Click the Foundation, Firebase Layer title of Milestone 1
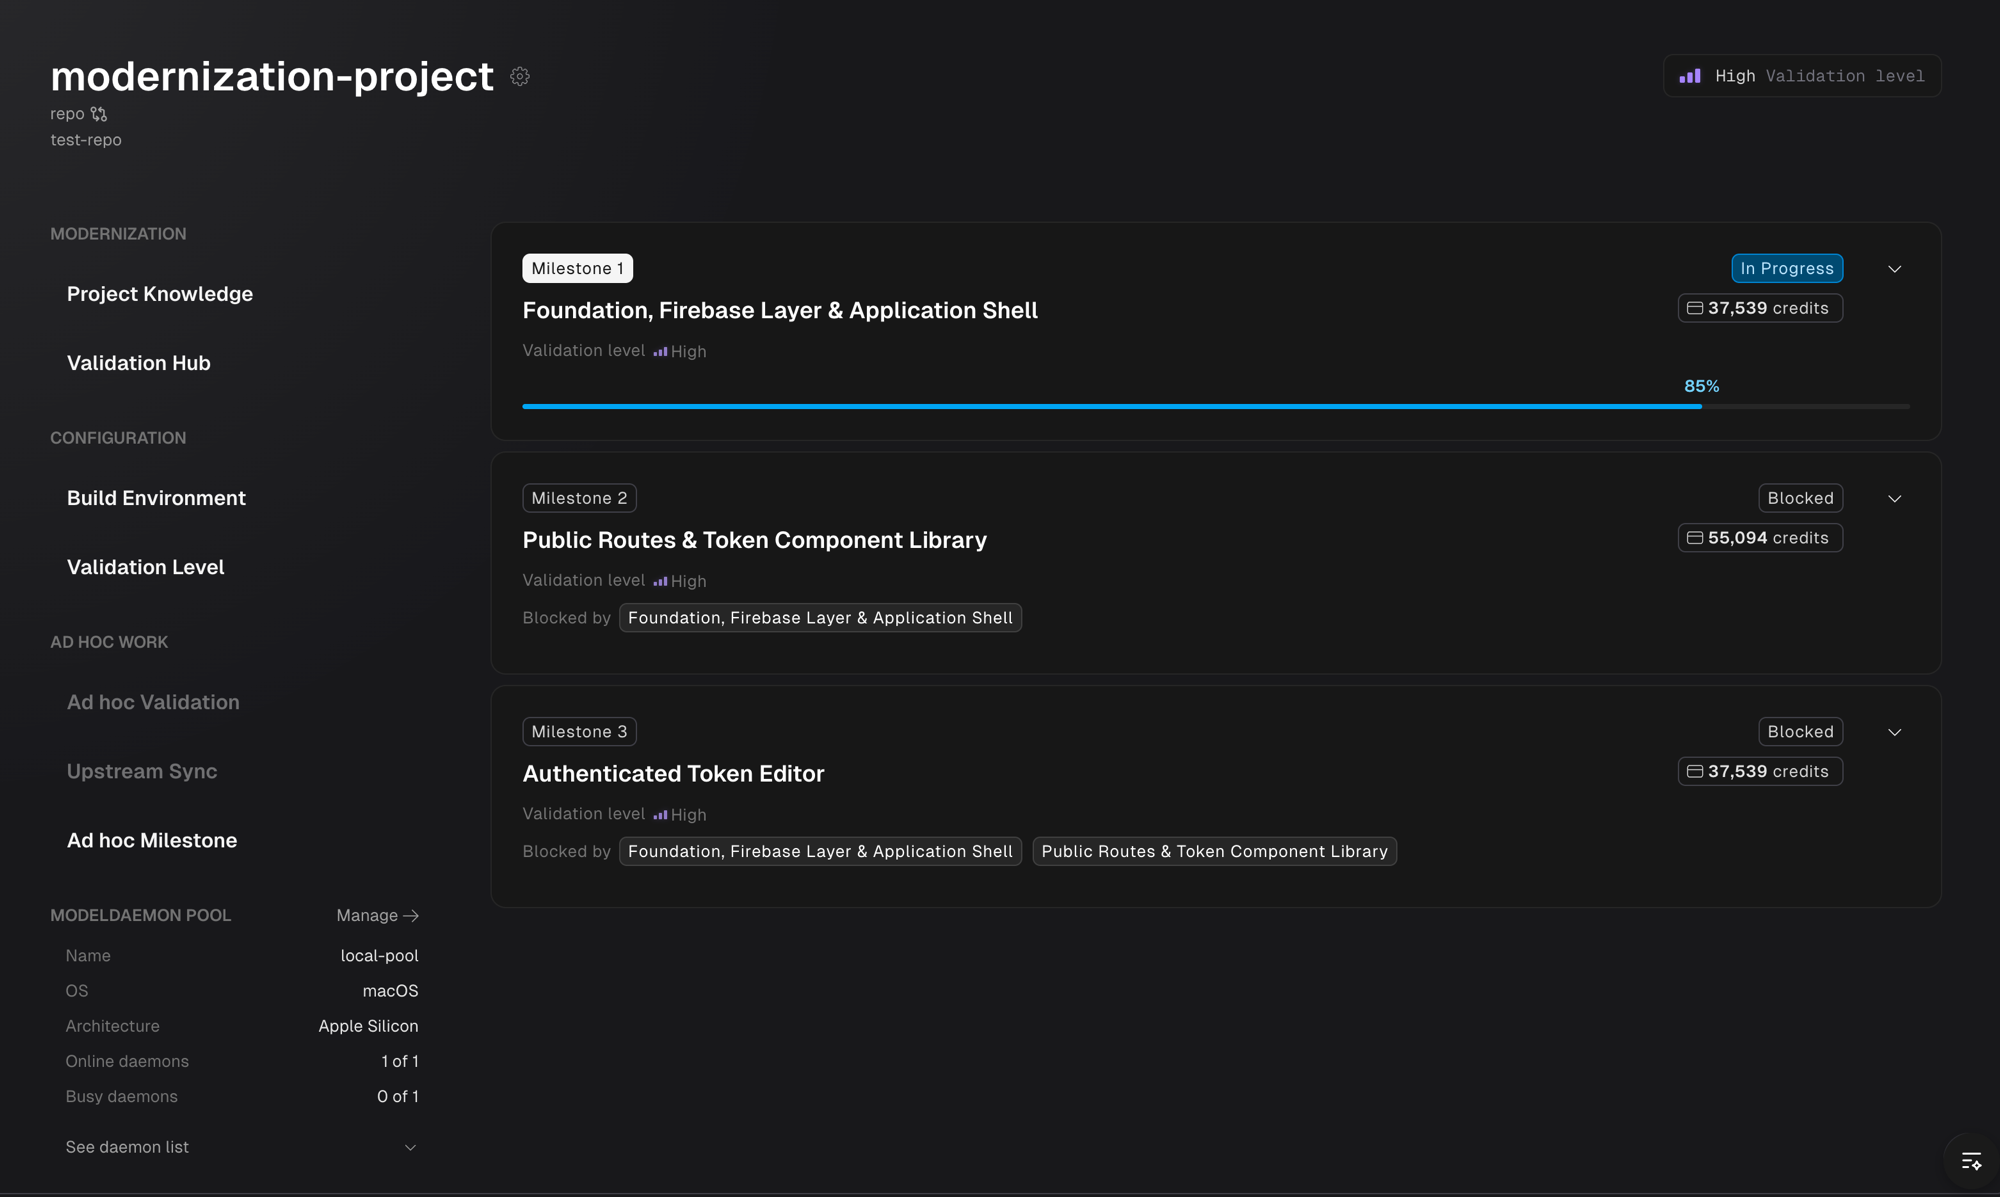 pos(780,310)
